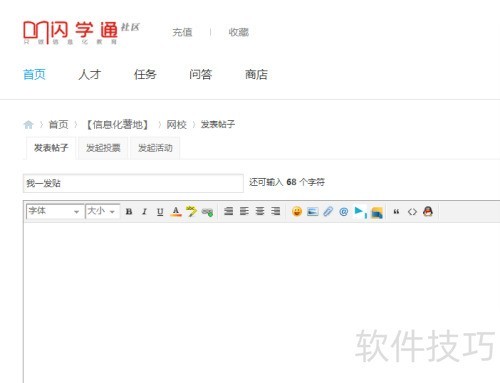Click 发表帖子 in the breadcrumb

pos(218,125)
